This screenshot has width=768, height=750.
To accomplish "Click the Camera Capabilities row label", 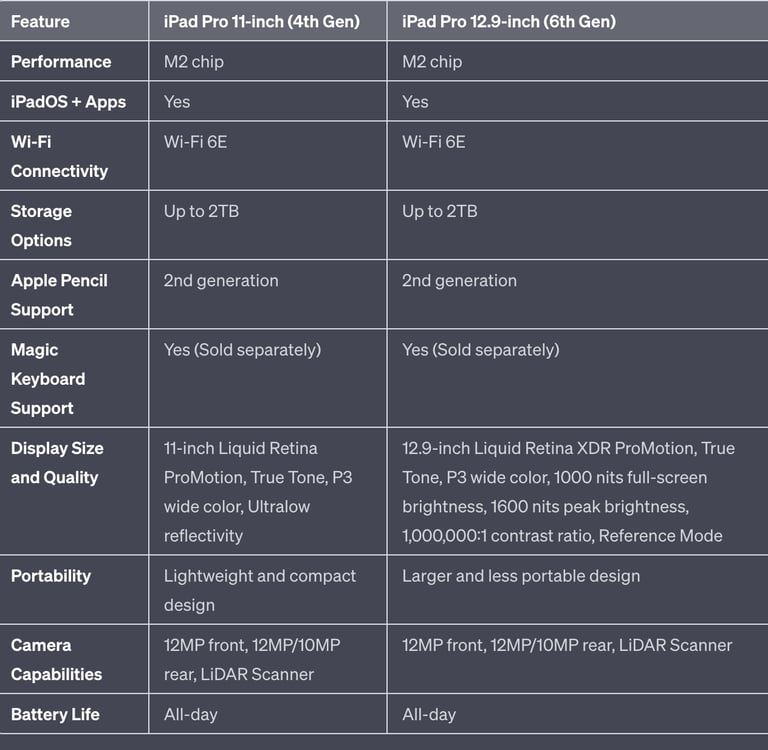I will tap(56, 660).
